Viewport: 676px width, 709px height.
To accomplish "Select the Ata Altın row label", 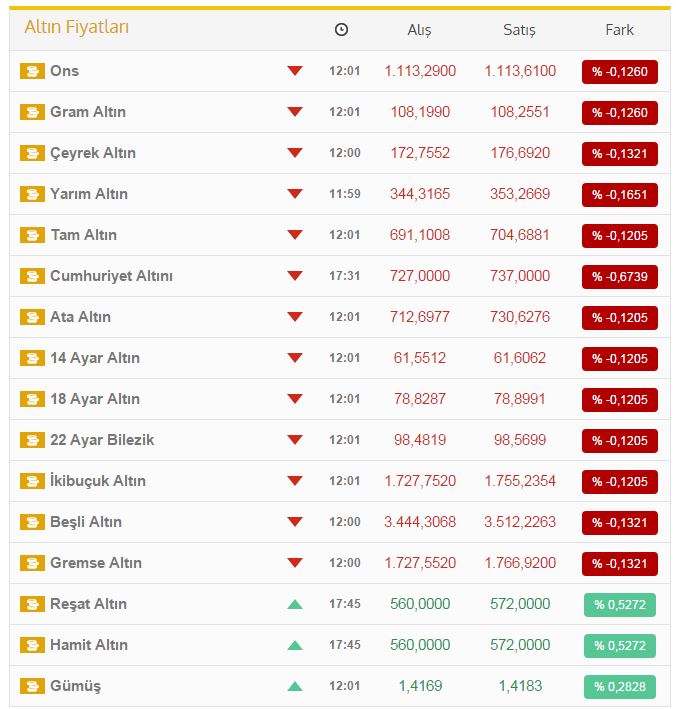I will (x=80, y=317).
